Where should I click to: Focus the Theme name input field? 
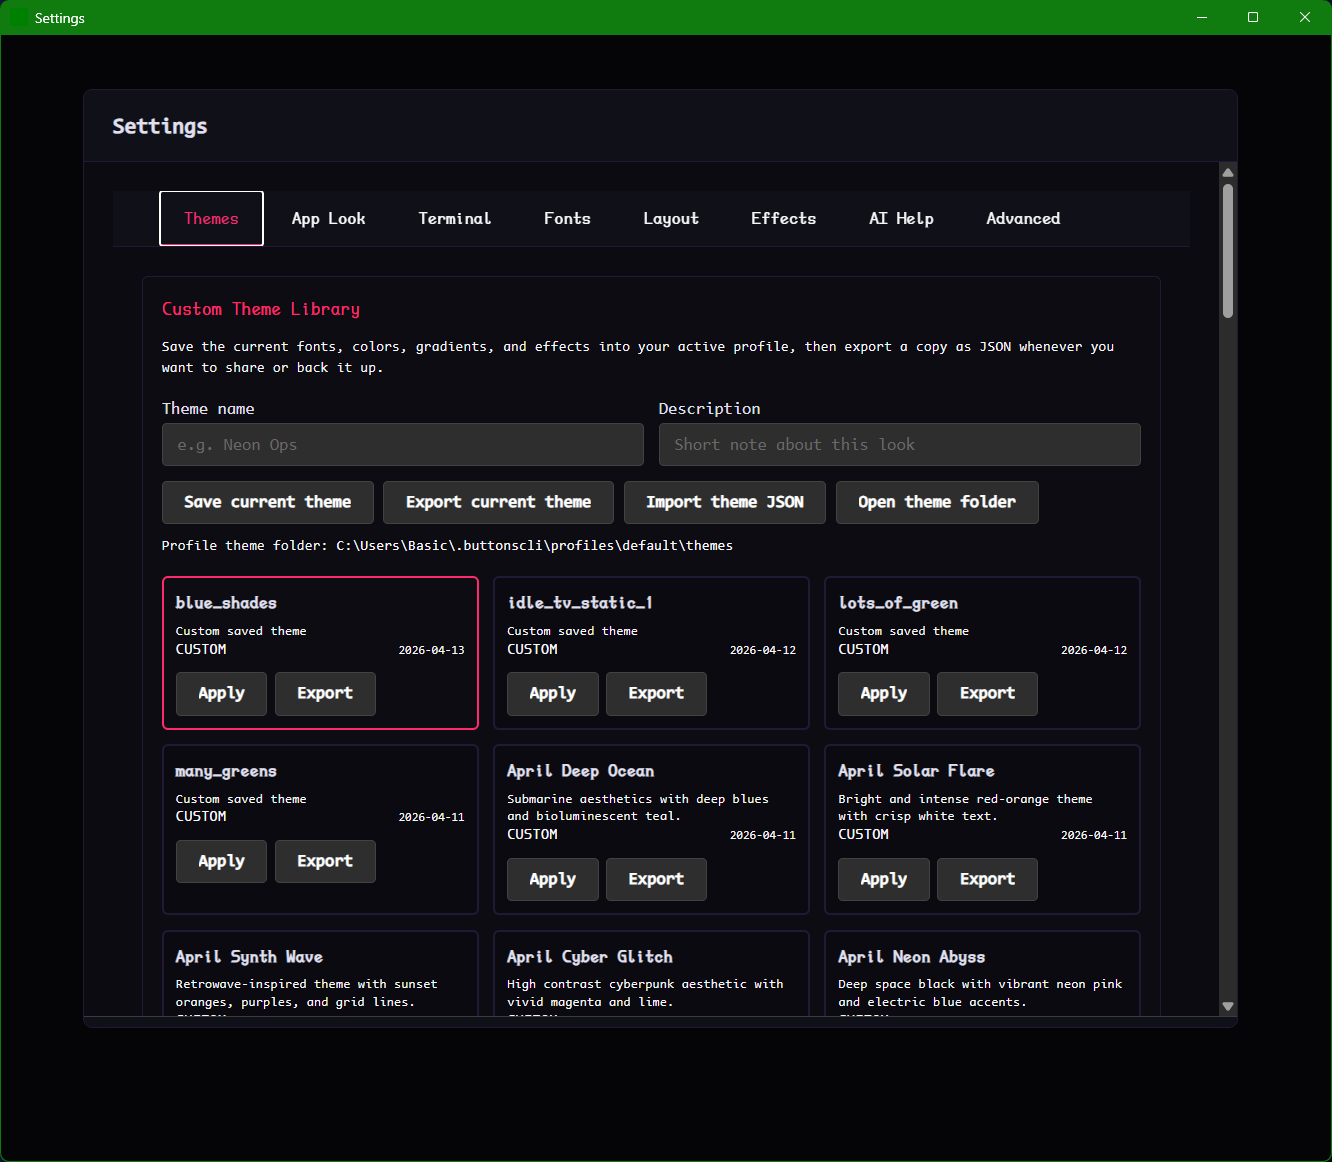point(403,444)
